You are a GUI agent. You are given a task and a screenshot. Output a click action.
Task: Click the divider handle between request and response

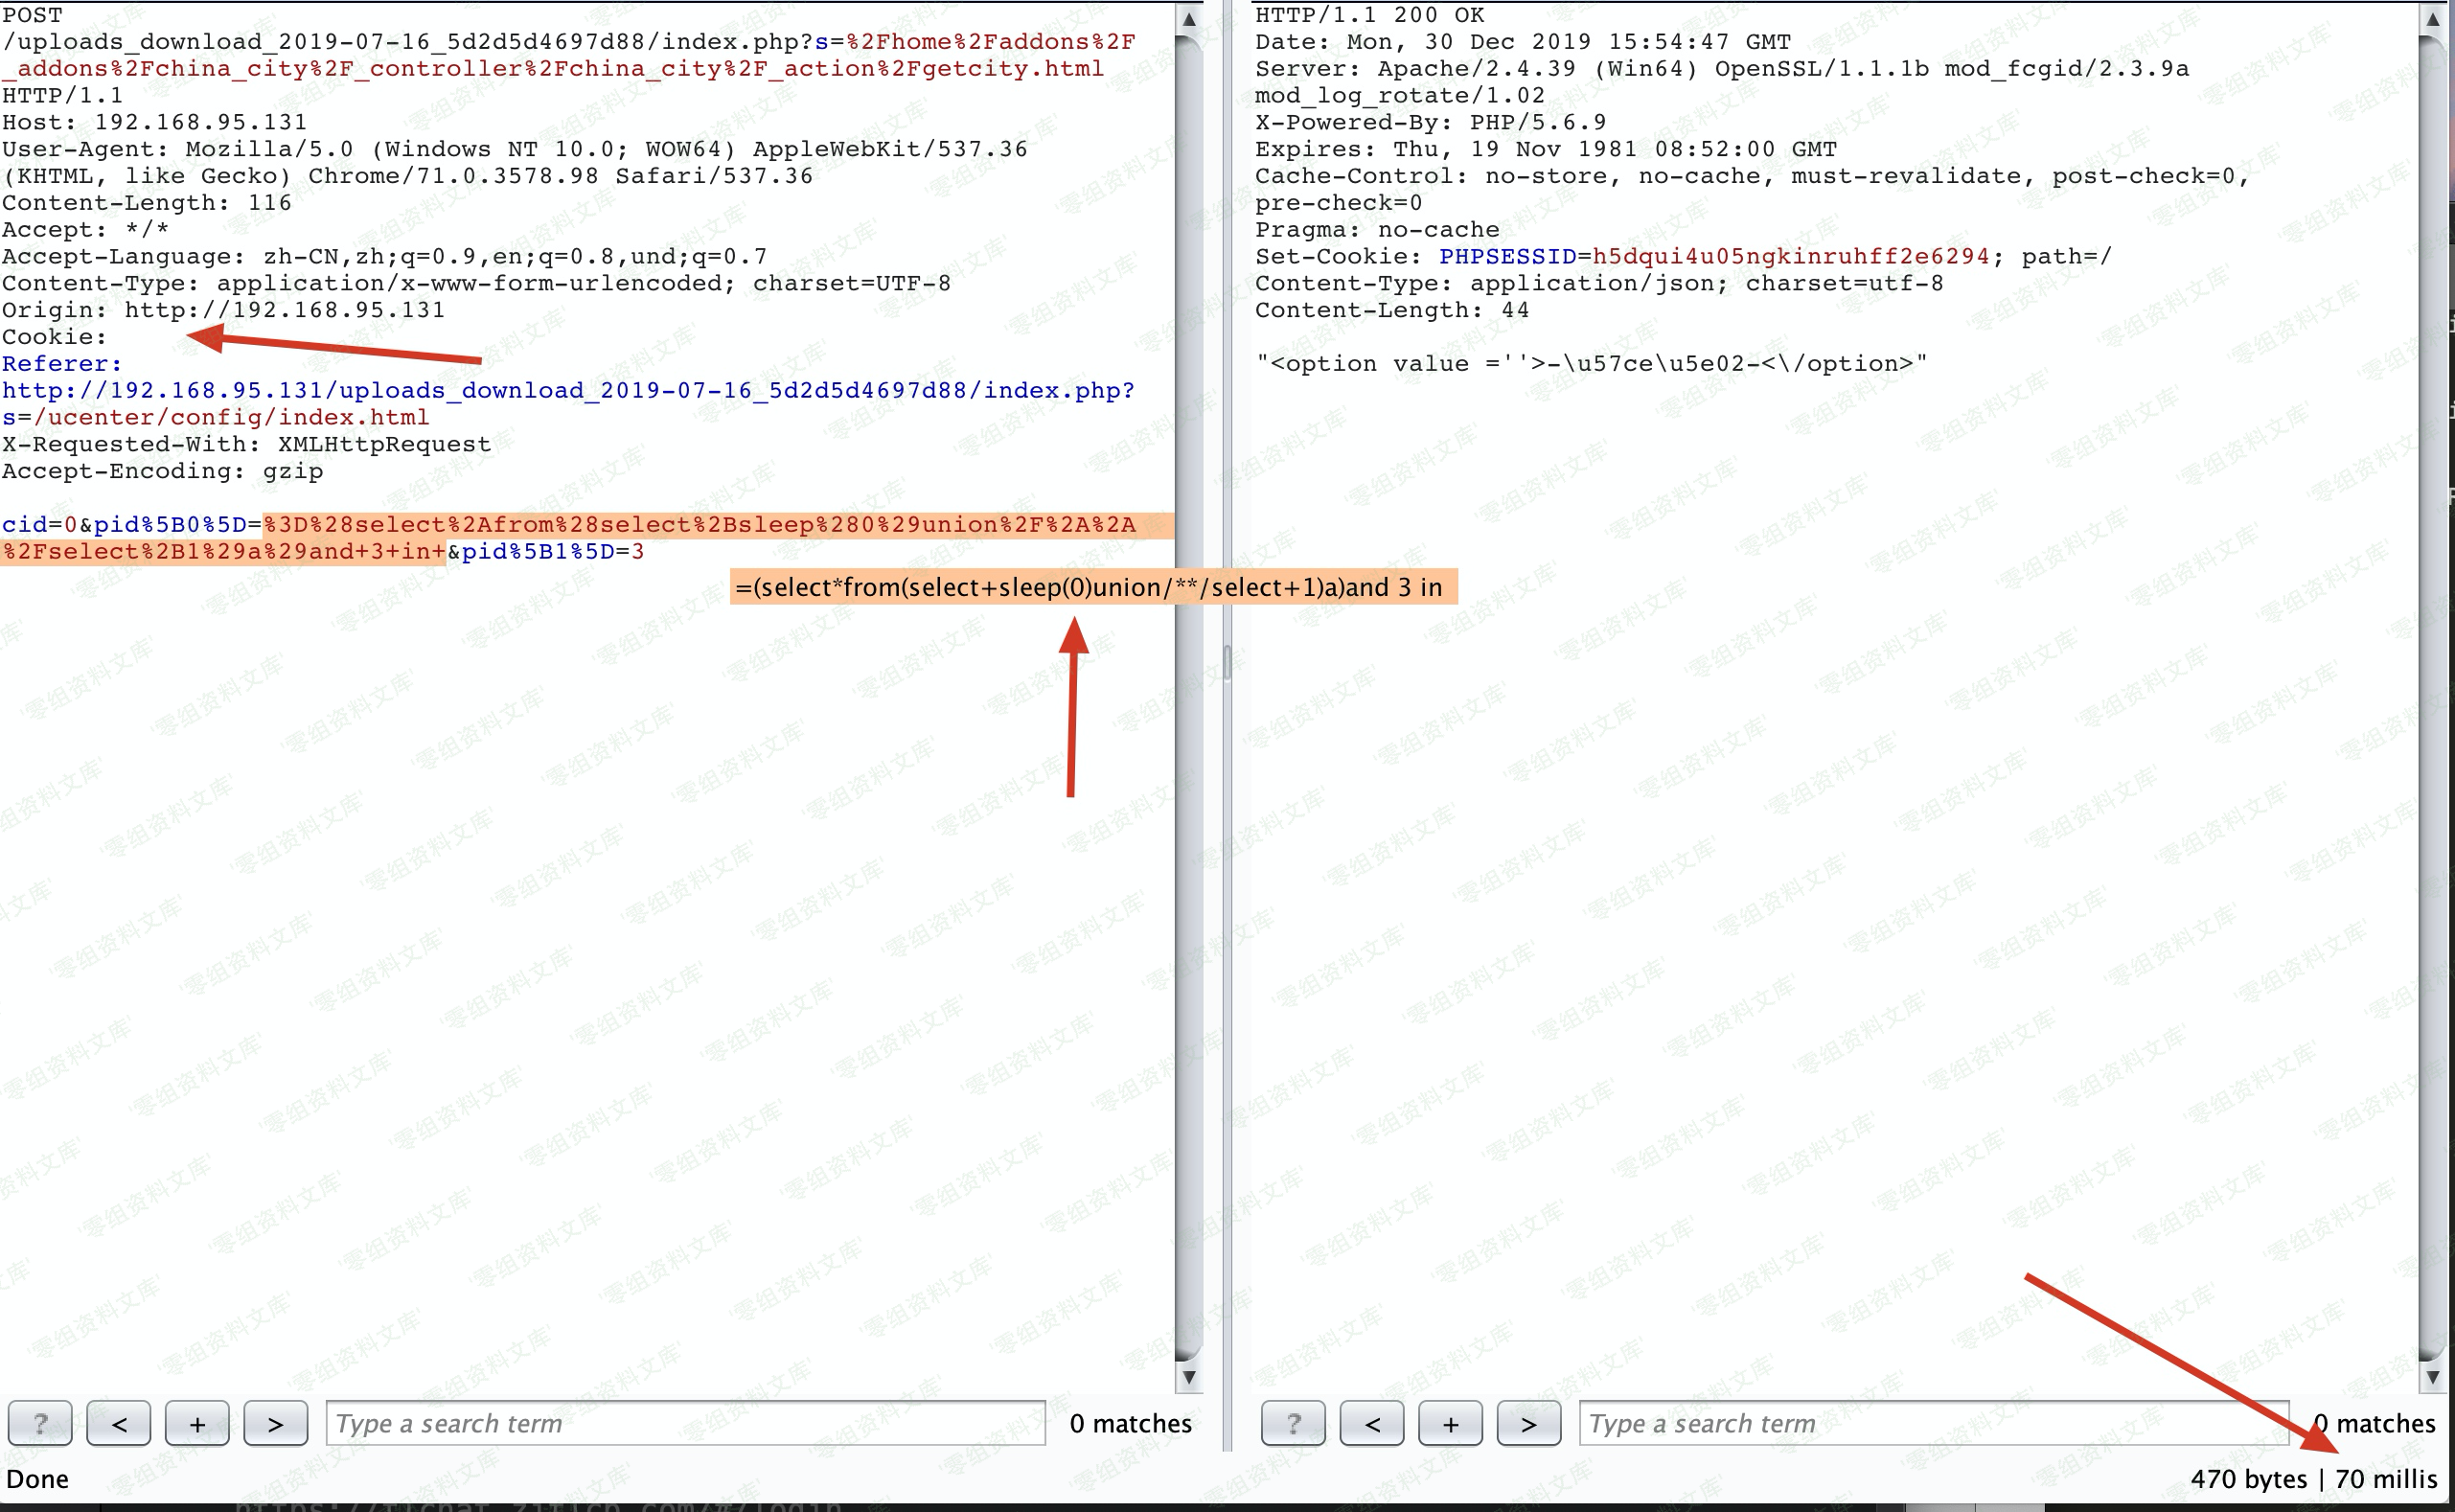click(x=1227, y=663)
